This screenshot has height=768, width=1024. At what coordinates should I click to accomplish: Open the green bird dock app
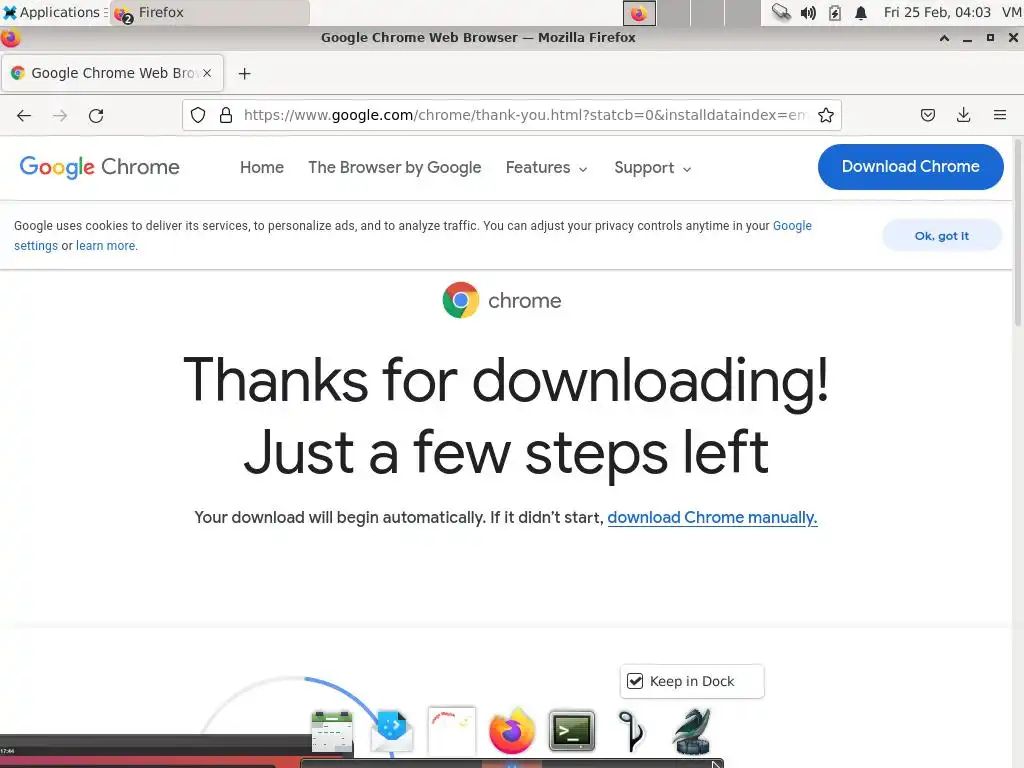coord(692,731)
